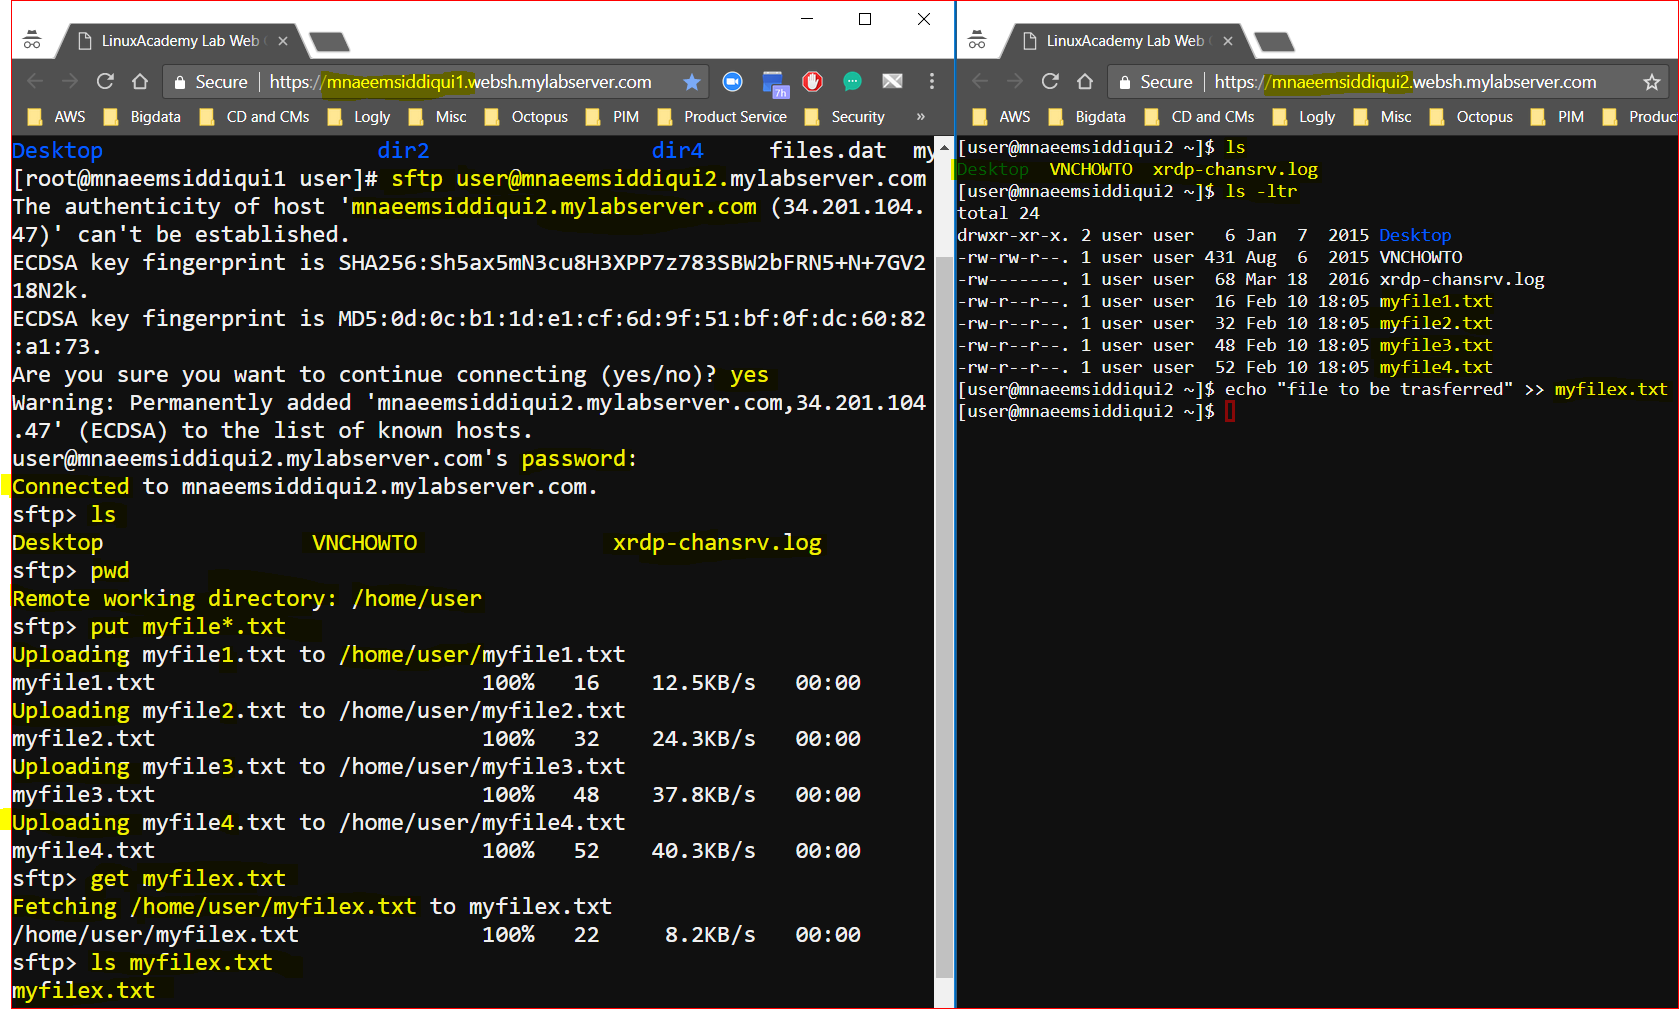The width and height of the screenshot is (1679, 1009).
Task: Open the green chat bubble extension
Action: pos(852,82)
